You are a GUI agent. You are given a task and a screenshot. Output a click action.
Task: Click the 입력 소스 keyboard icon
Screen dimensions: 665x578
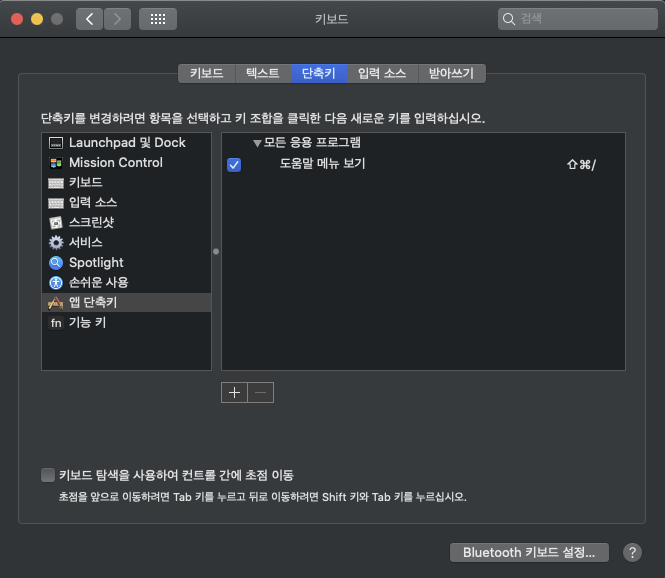click(x=56, y=203)
